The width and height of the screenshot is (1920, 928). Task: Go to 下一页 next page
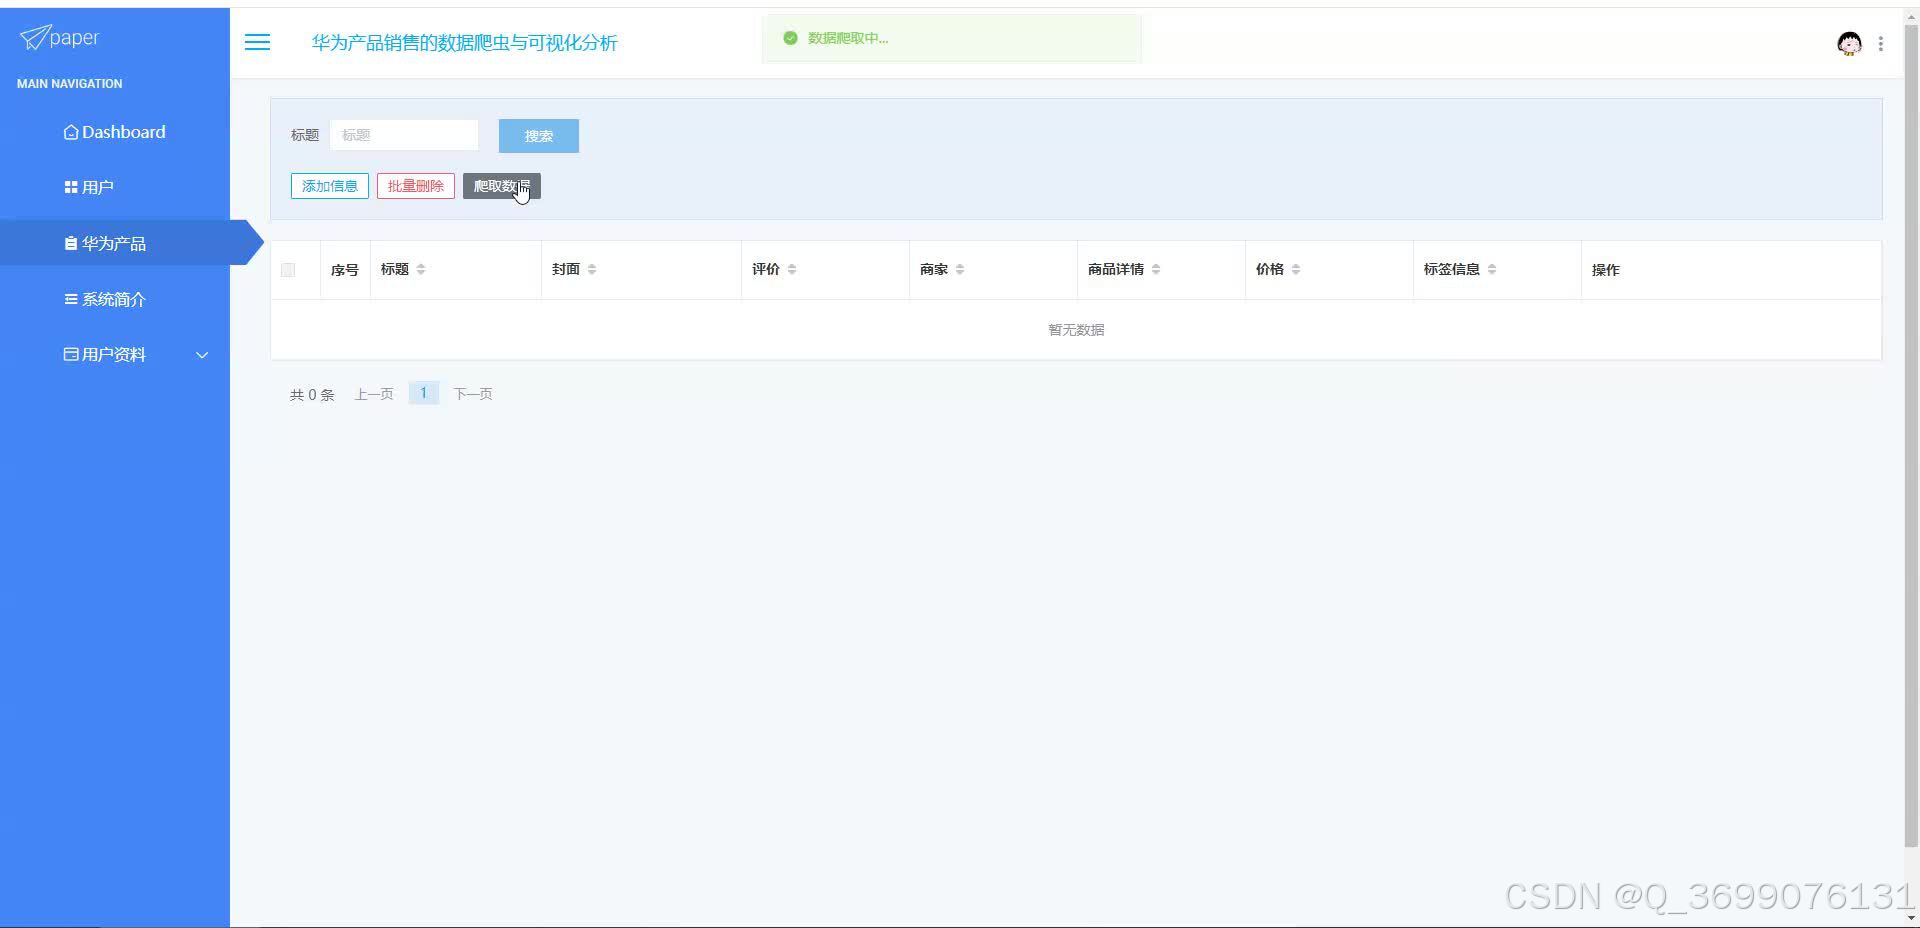click(x=473, y=394)
